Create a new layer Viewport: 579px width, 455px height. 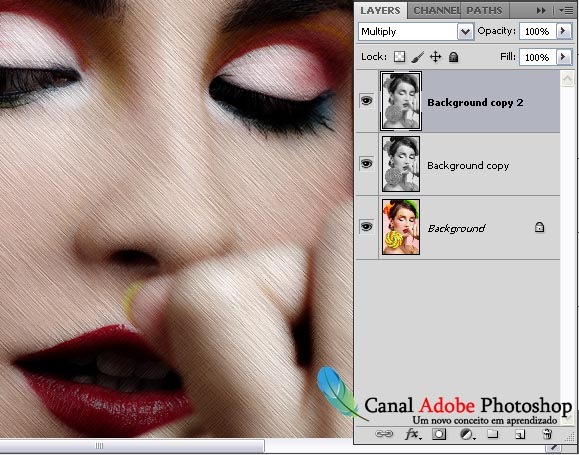[520, 434]
